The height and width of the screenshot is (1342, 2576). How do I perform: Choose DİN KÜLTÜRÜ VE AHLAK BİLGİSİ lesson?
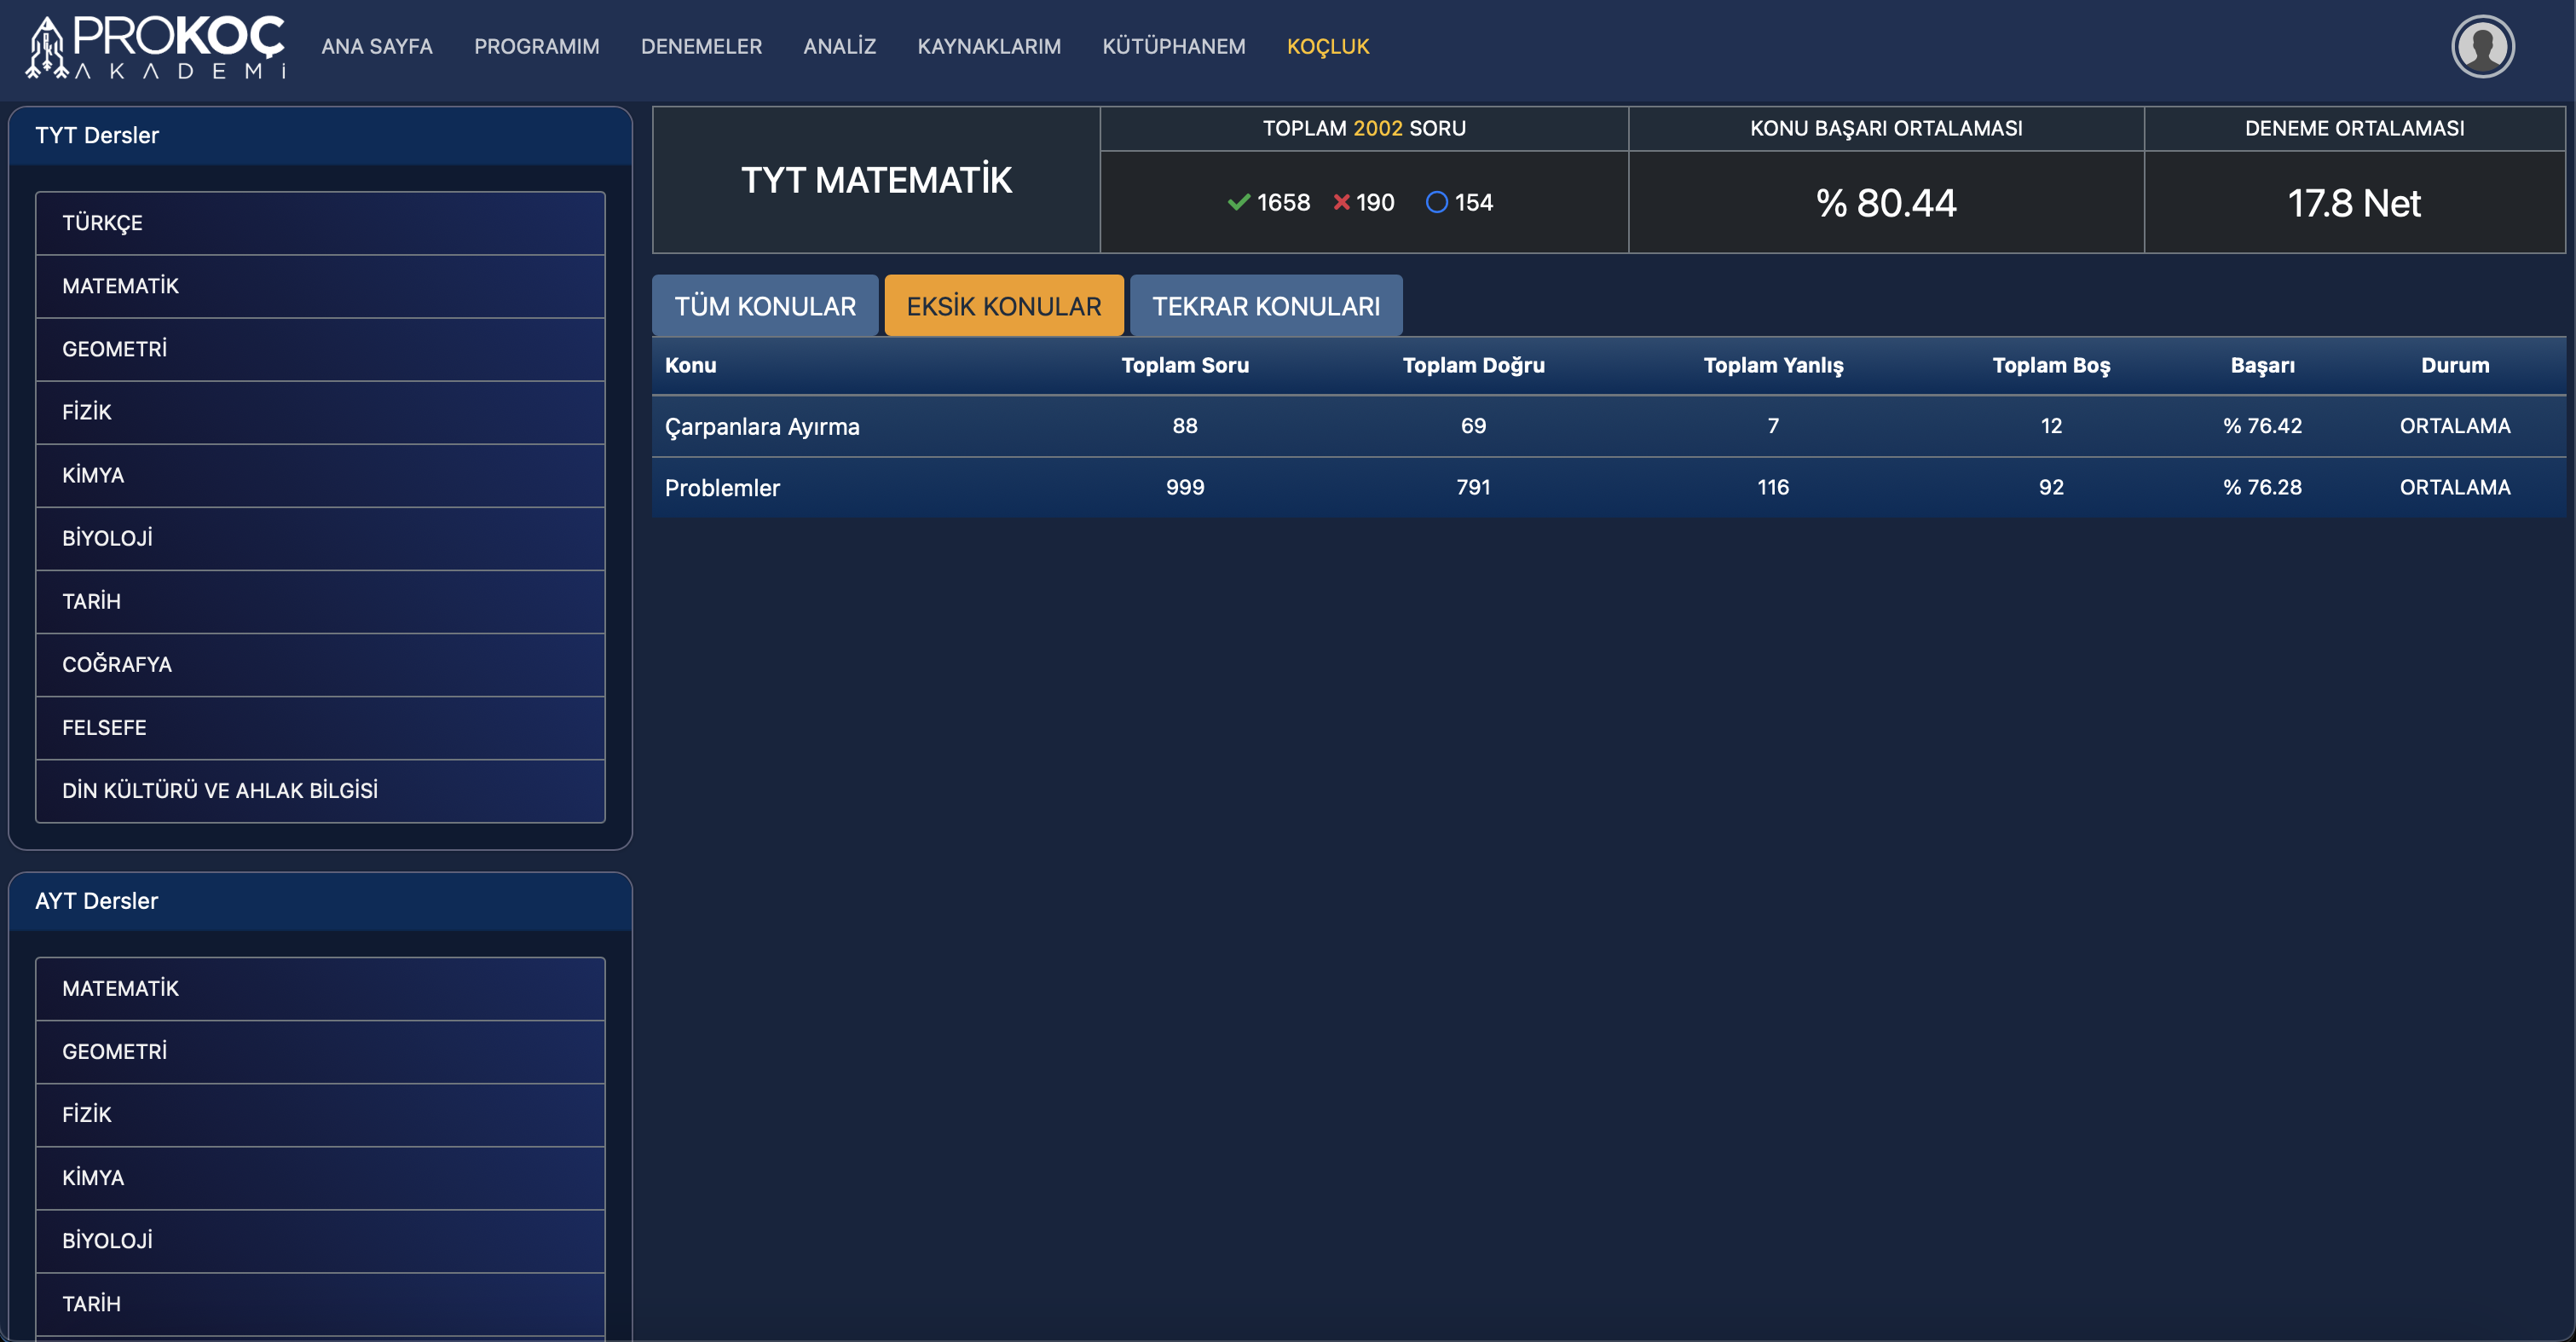(x=320, y=791)
